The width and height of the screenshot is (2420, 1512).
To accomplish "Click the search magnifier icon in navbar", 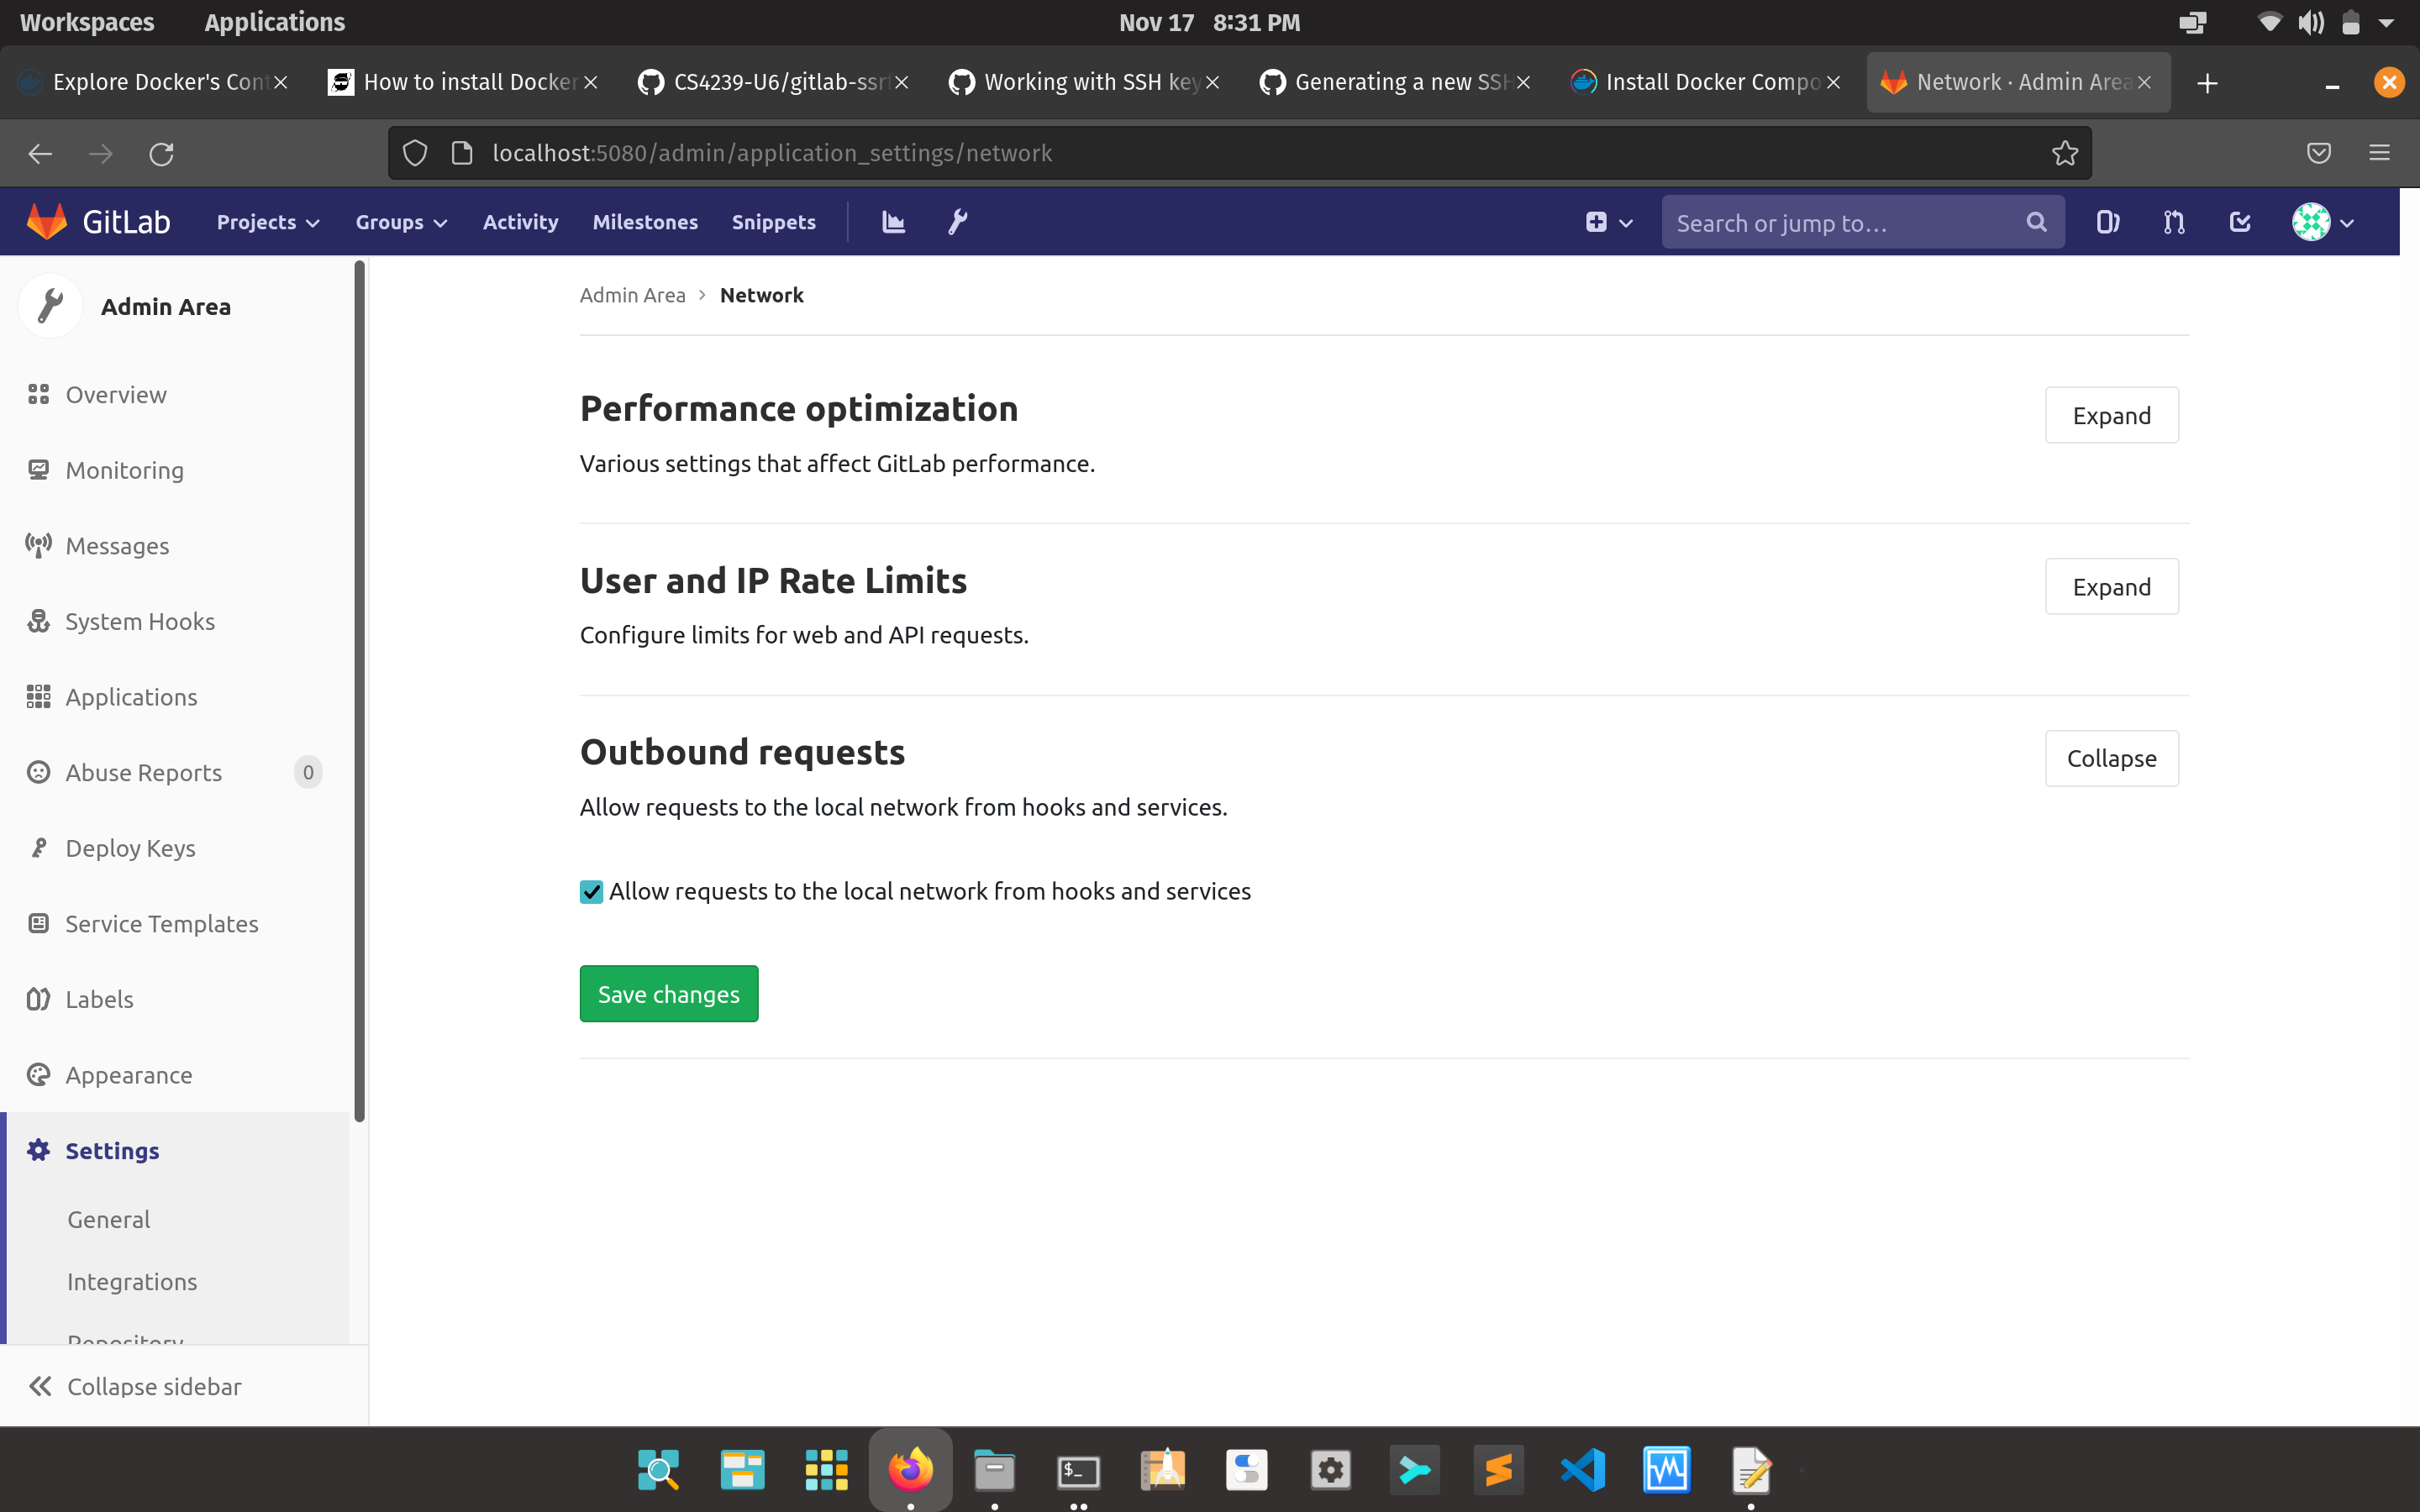I will pos(2036,222).
